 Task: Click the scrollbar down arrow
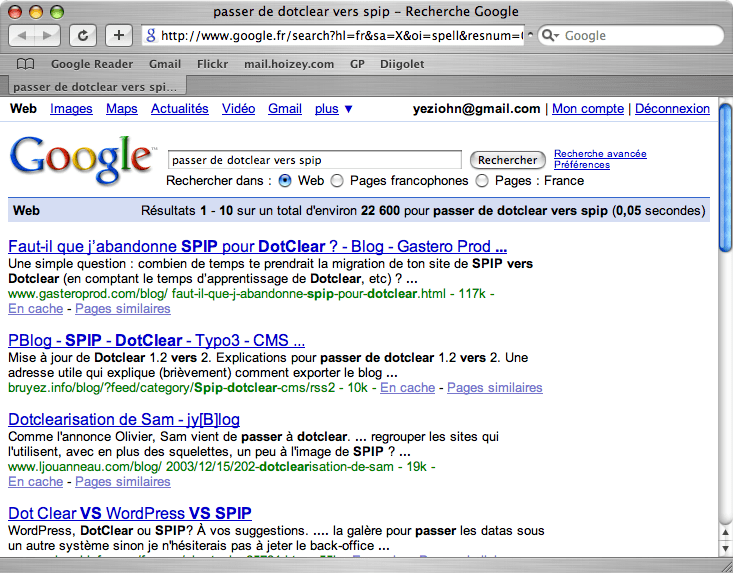pos(726,547)
